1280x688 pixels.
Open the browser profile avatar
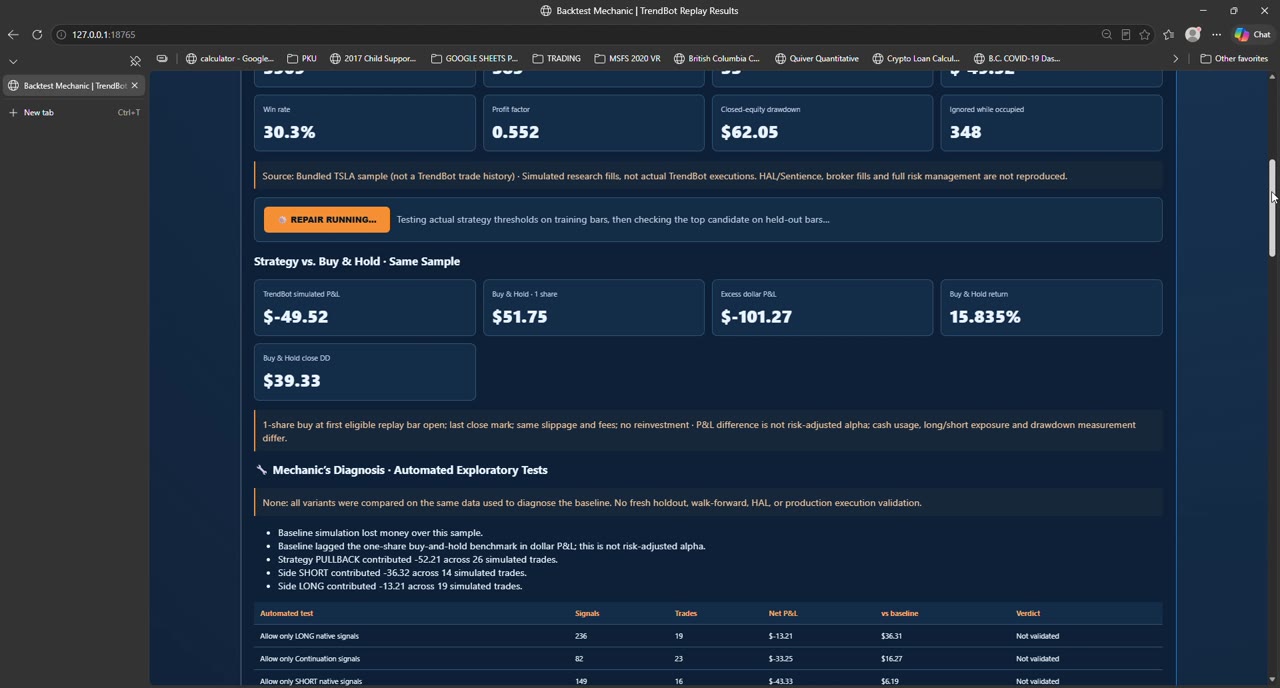pyautogui.click(x=1193, y=34)
